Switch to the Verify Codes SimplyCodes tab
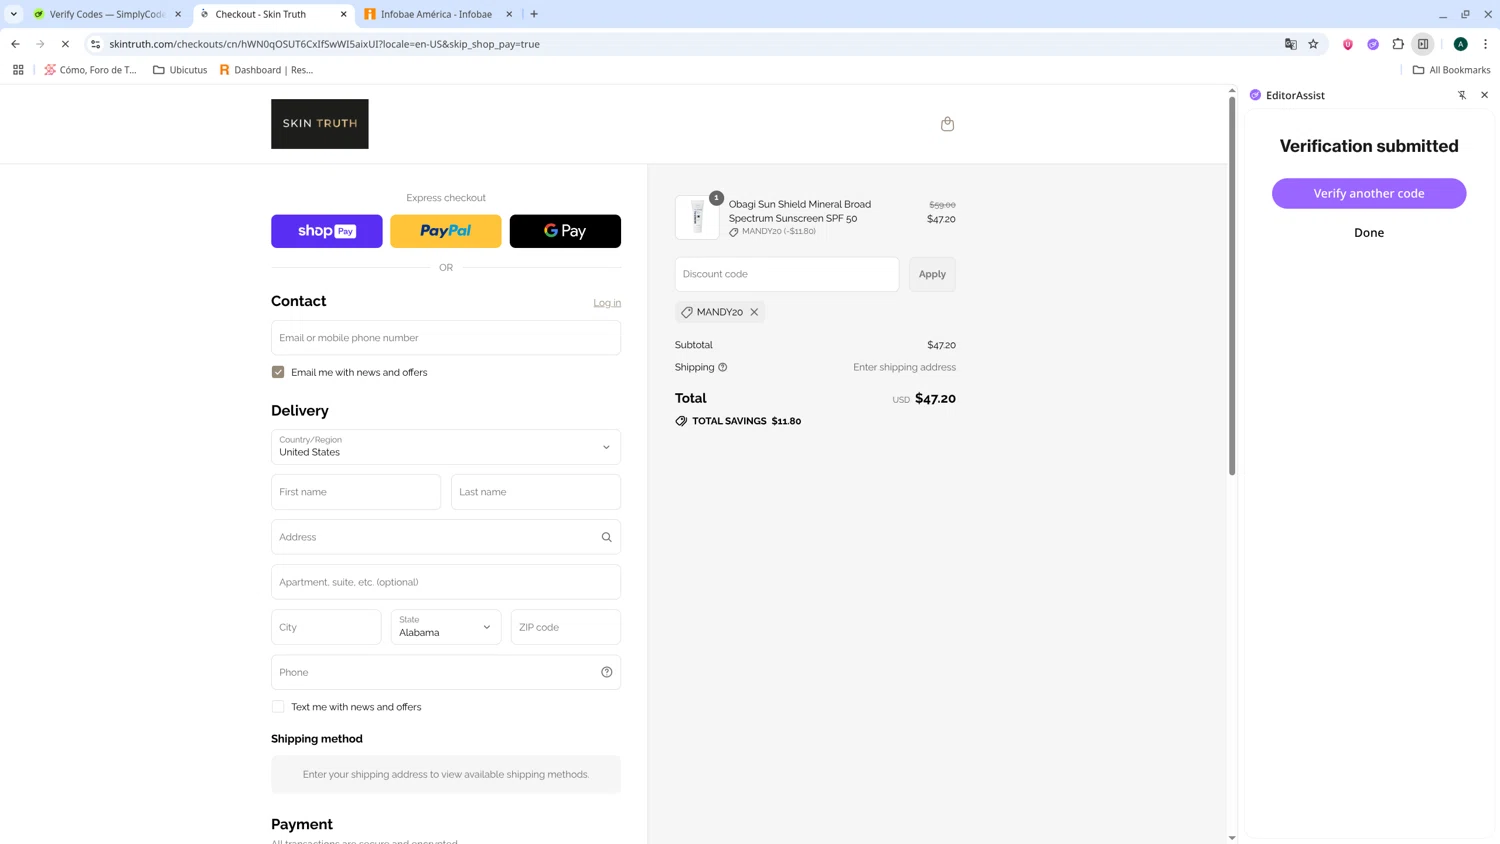This screenshot has height=844, width=1500. click(x=108, y=14)
